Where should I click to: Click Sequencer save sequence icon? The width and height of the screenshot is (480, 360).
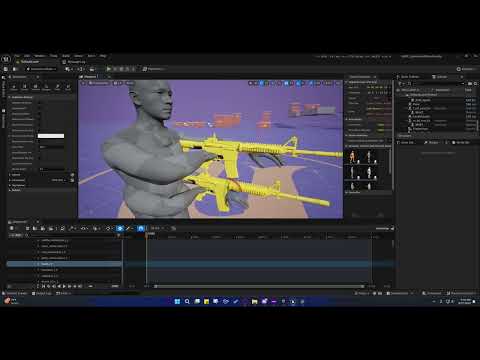(x=28, y=228)
